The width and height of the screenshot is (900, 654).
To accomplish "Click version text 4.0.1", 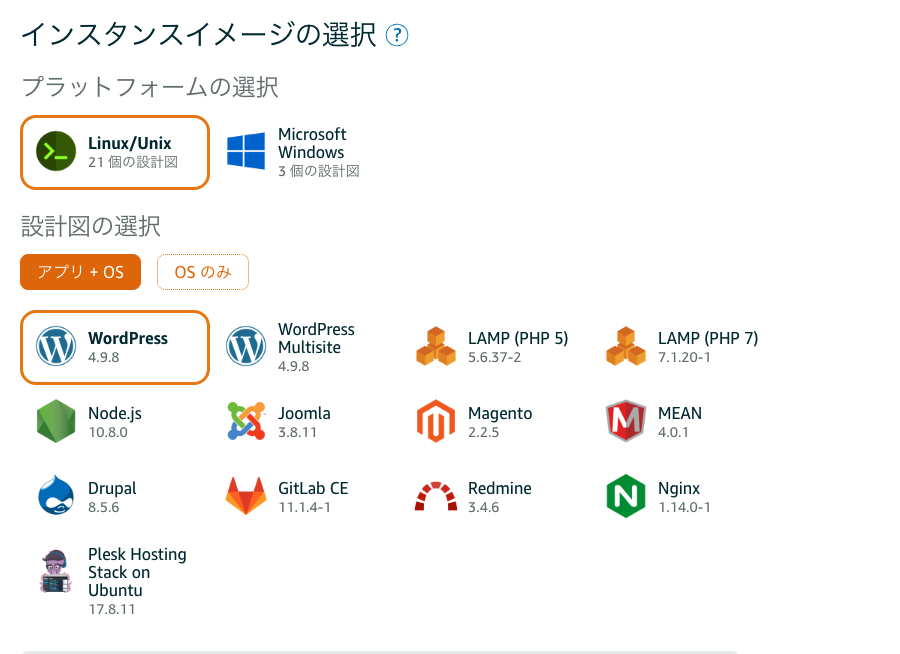I will click(x=673, y=432).
